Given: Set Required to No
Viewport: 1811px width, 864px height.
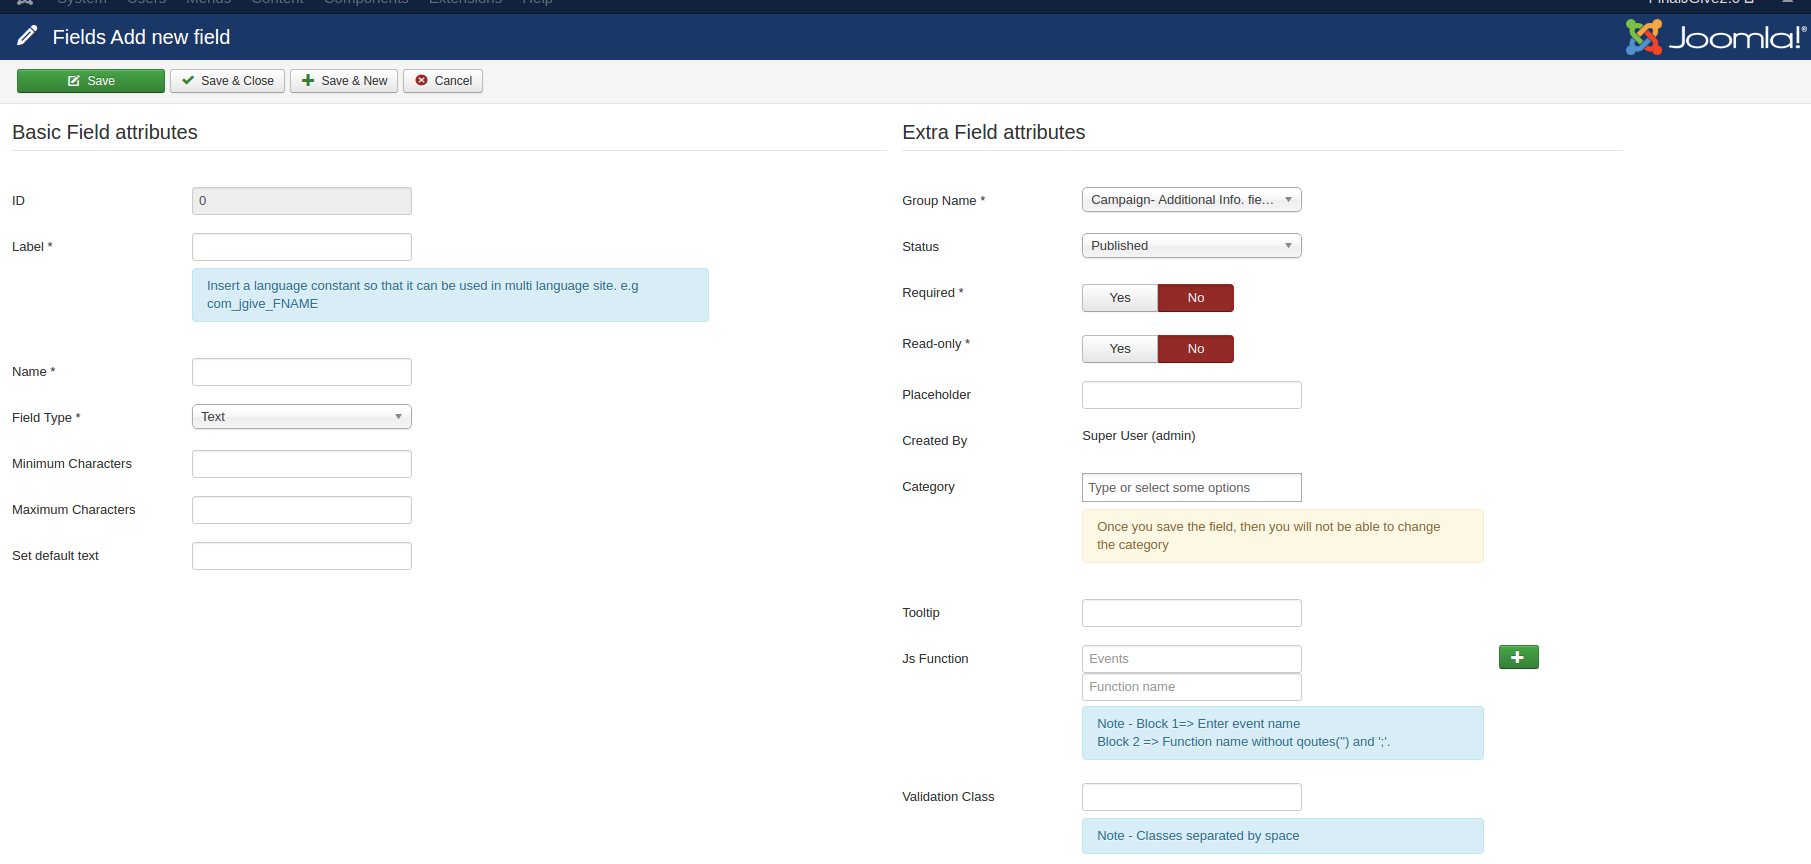Looking at the screenshot, I should (1195, 298).
